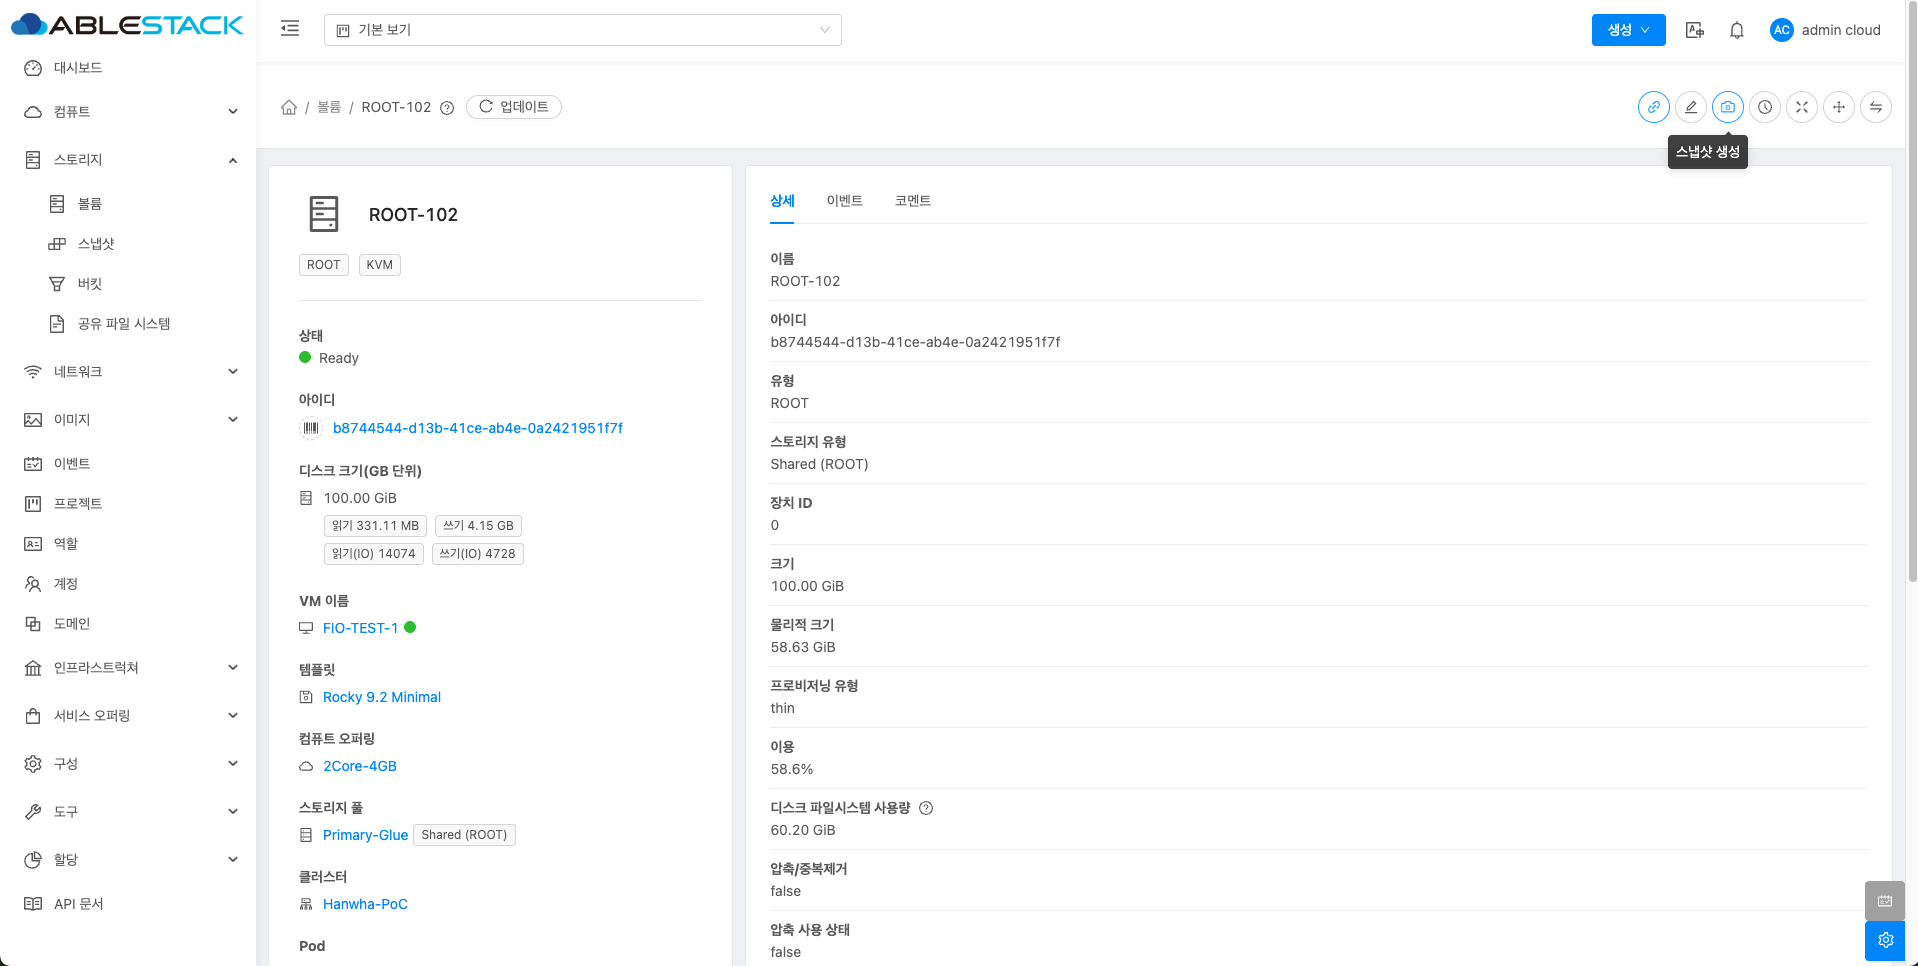
Task: Click the blue settings gear floating button
Action: click(1885, 940)
